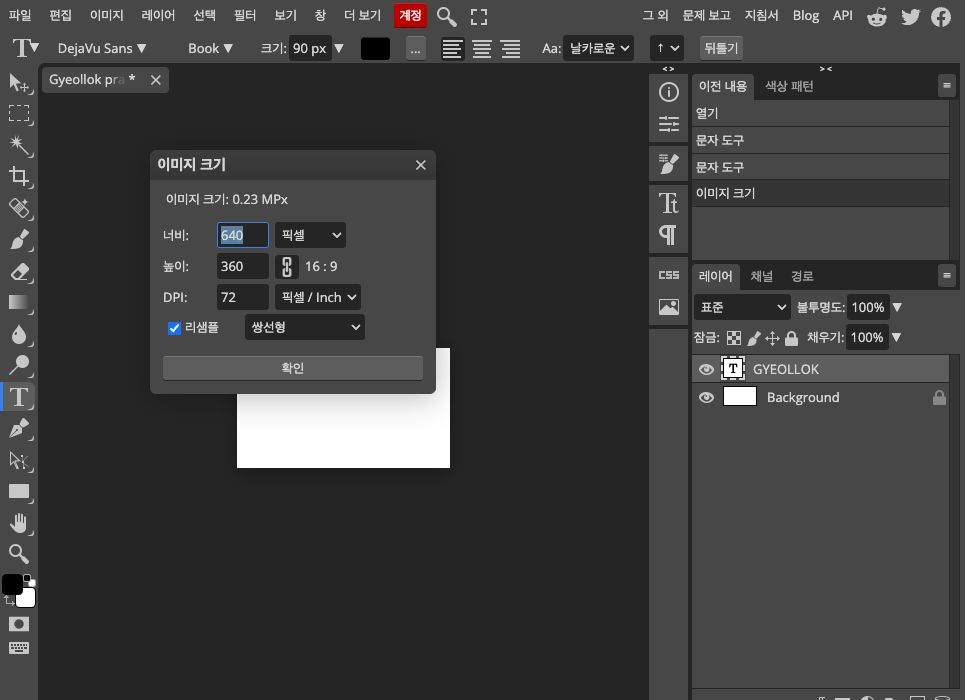The width and height of the screenshot is (965, 700).
Task: Switch to the 색상 패턴 tab
Action: point(790,86)
